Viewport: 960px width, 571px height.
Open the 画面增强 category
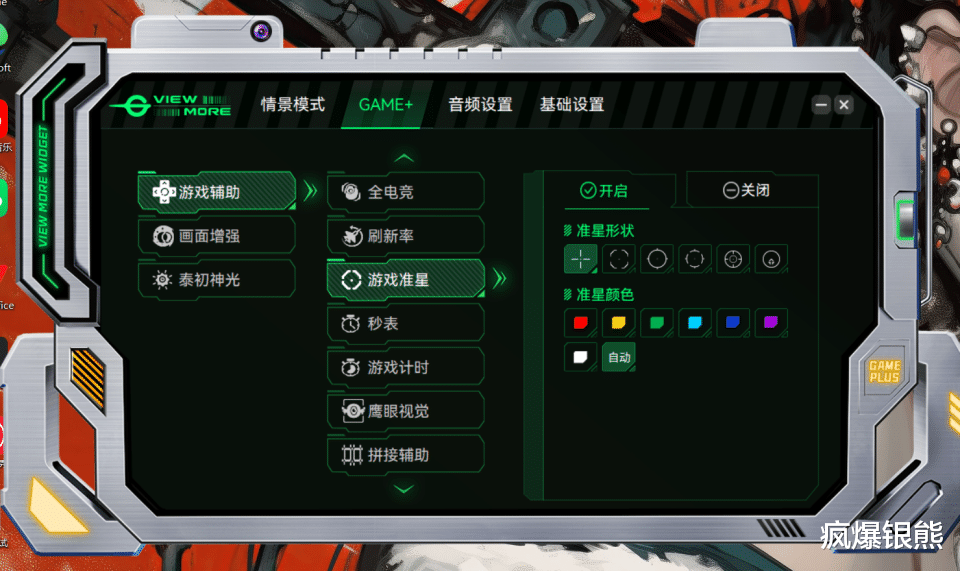(217, 236)
